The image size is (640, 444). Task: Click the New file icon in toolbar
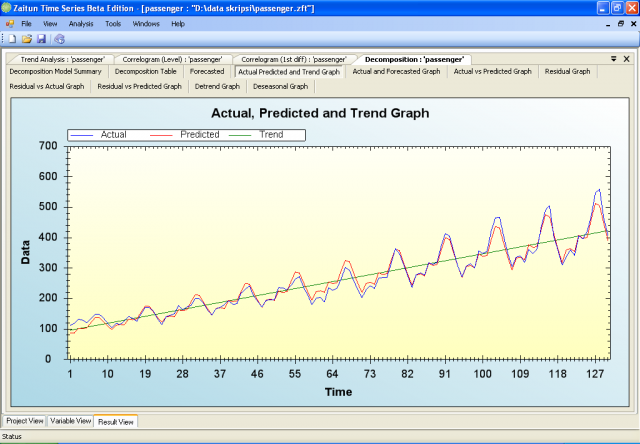[x=11, y=39]
